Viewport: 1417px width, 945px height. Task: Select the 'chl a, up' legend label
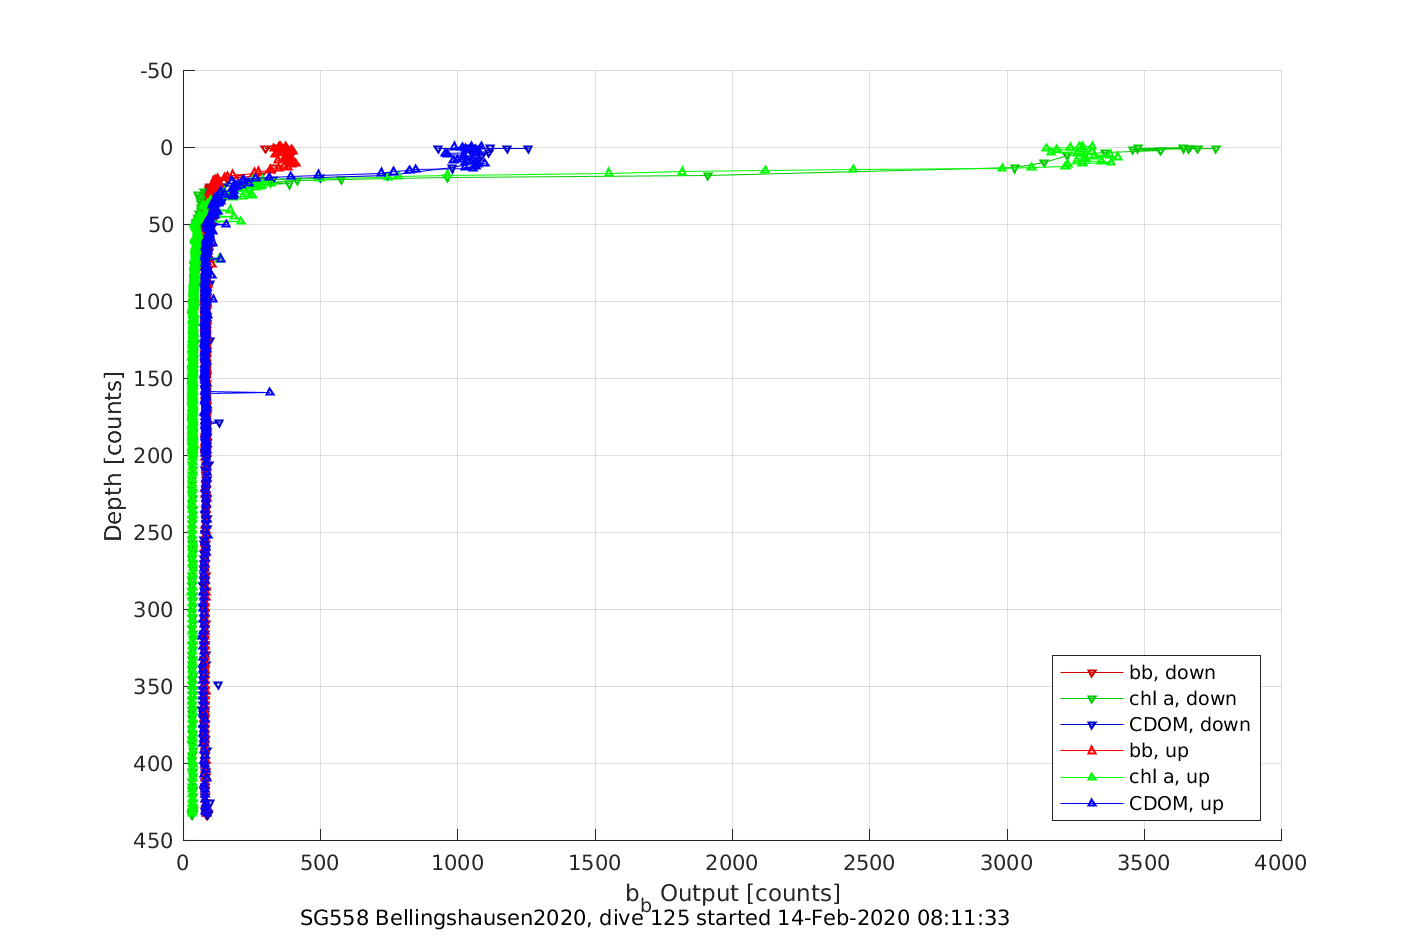point(1169,777)
